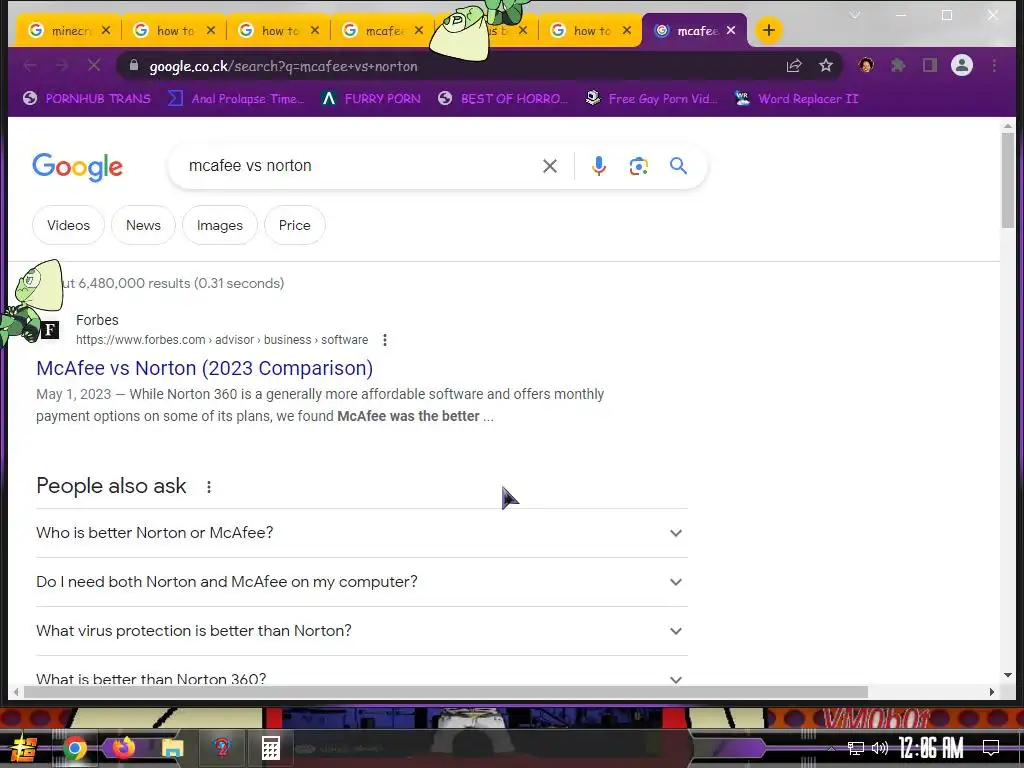Start voice search with the microphone icon
1024x768 pixels.
(598, 166)
